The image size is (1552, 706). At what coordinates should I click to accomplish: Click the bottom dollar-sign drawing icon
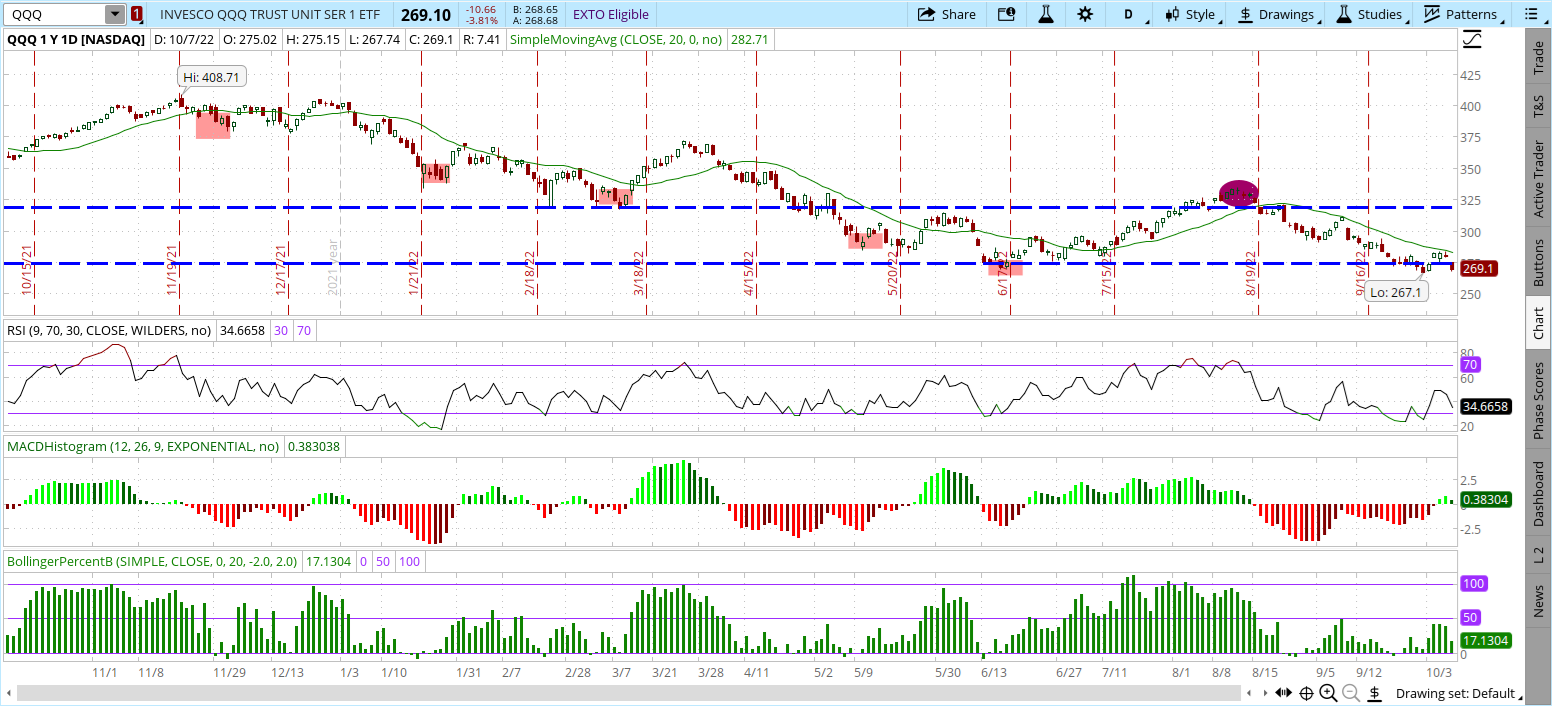[1375, 693]
